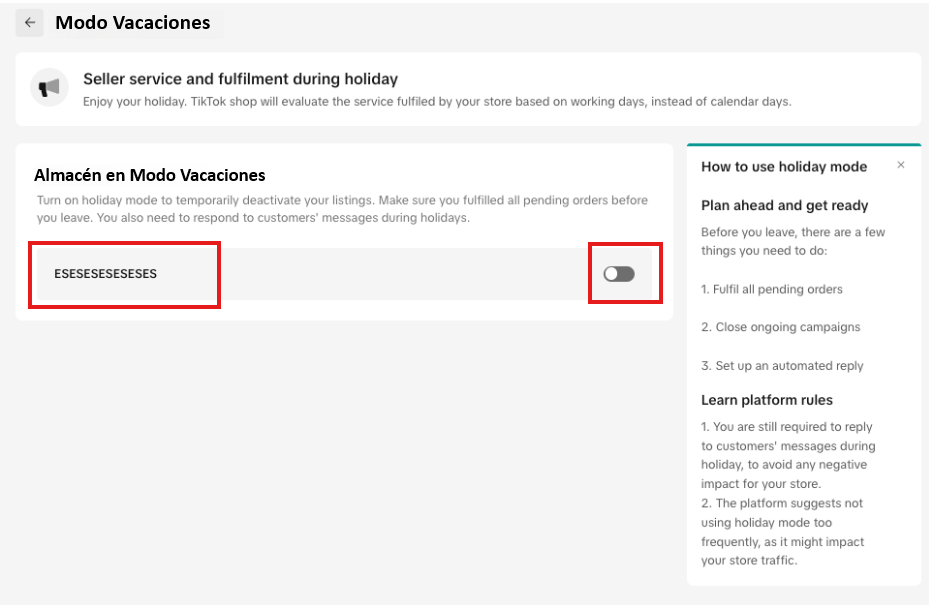929x605 pixels.
Task: Select the Fulfil all pending orders step
Action: click(771, 289)
